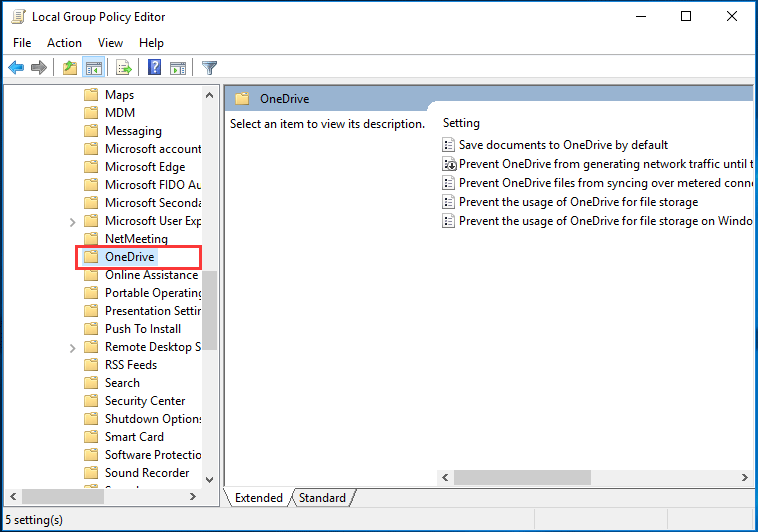Viewport: 758px width, 532px height.
Task: Expand the Remote Desktop S tree node
Action: click(73, 348)
